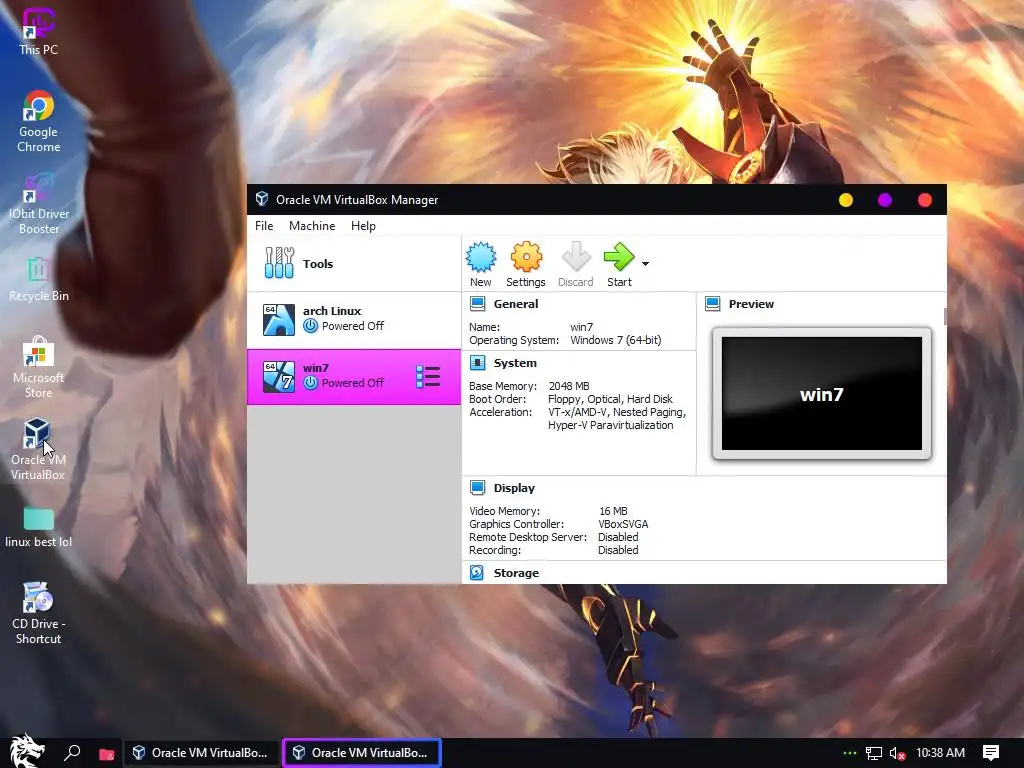Image resolution: width=1024 pixels, height=768 pixels.
Task: Click the win7 Powered Off status icon
Action: [x=311, y=383]
